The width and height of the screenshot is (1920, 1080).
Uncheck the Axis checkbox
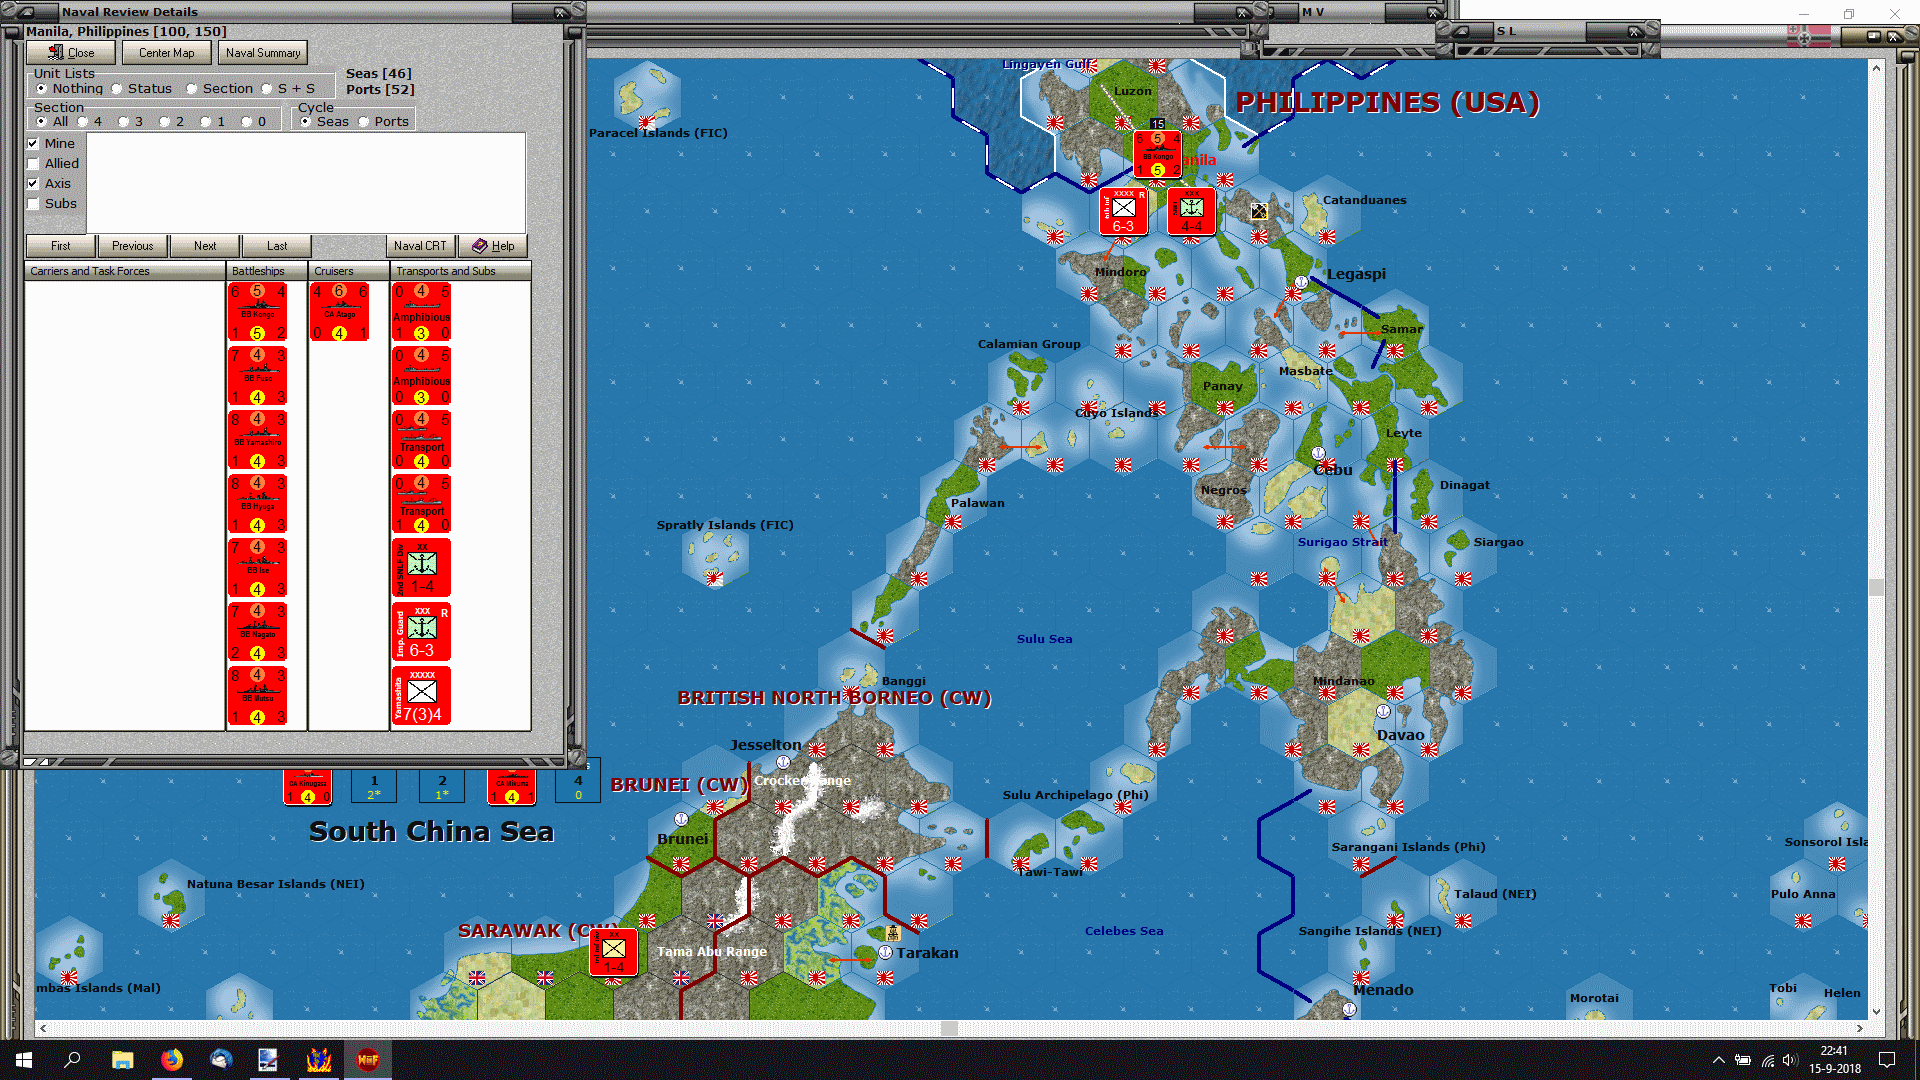tap(33, 184)
